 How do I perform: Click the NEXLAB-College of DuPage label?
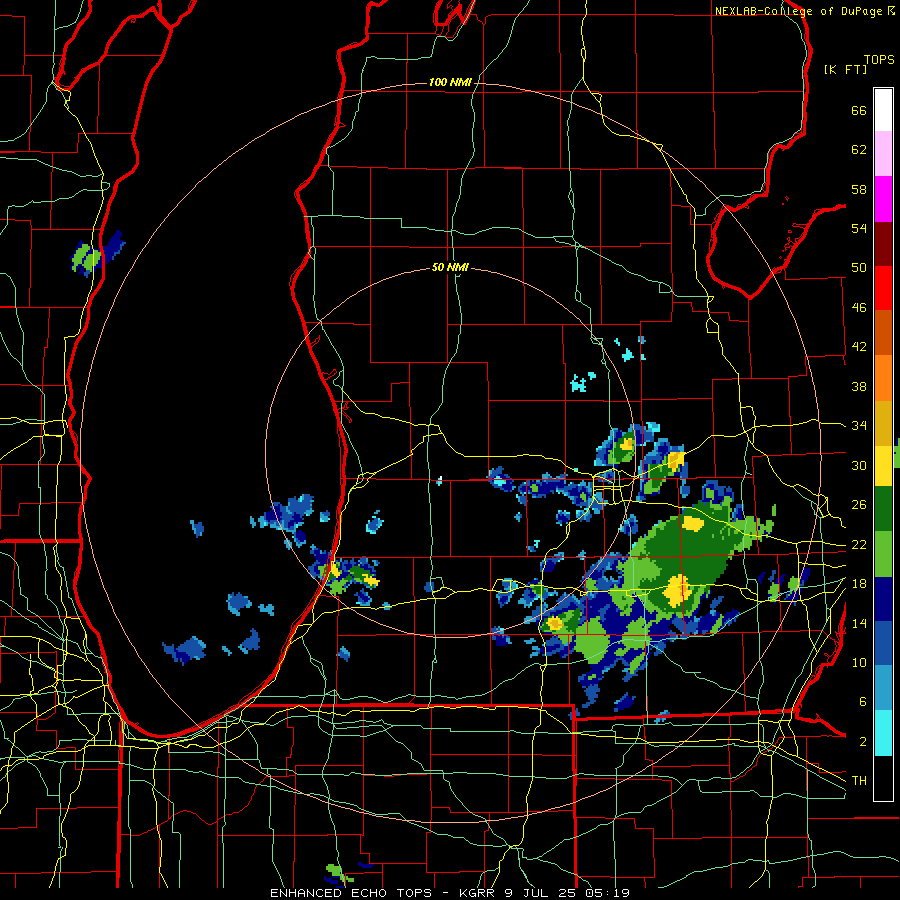pyautogui.click(x=799, y=11)
